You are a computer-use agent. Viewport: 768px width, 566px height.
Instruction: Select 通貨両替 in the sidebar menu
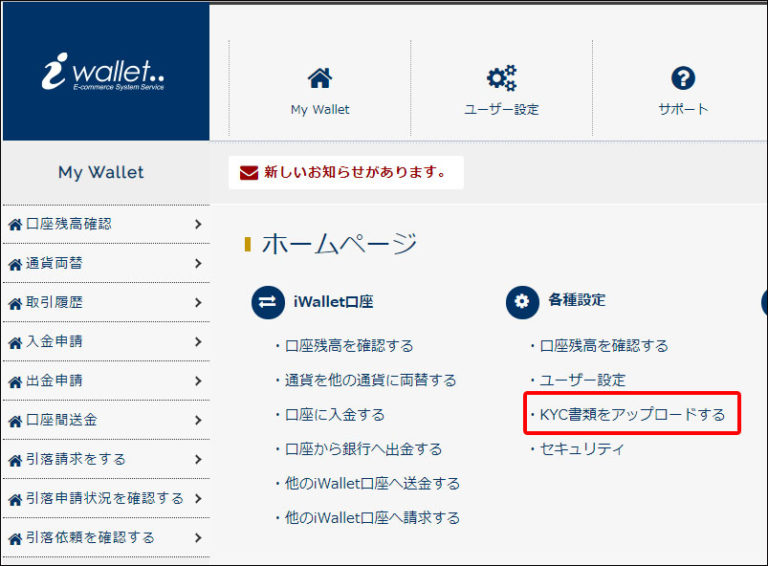[x=106, y=263]
